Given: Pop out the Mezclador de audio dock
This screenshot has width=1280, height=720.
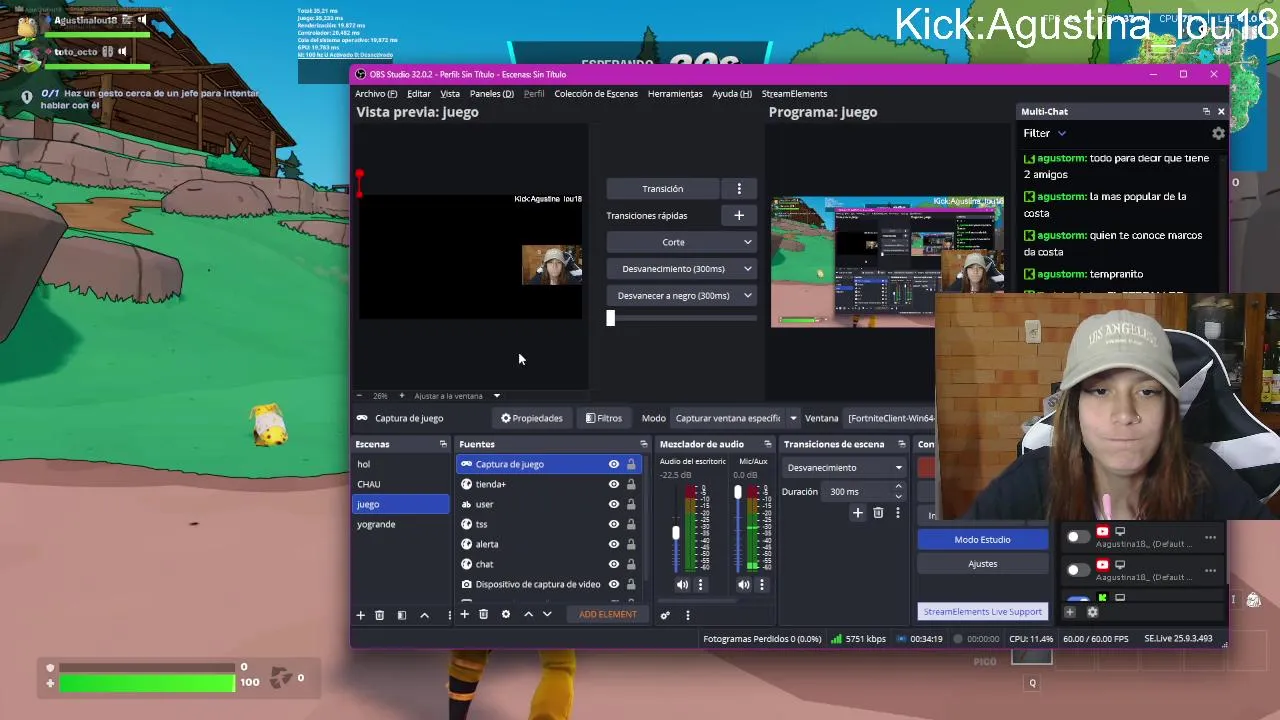Looking at the screenshot, I should click(768, 444).
